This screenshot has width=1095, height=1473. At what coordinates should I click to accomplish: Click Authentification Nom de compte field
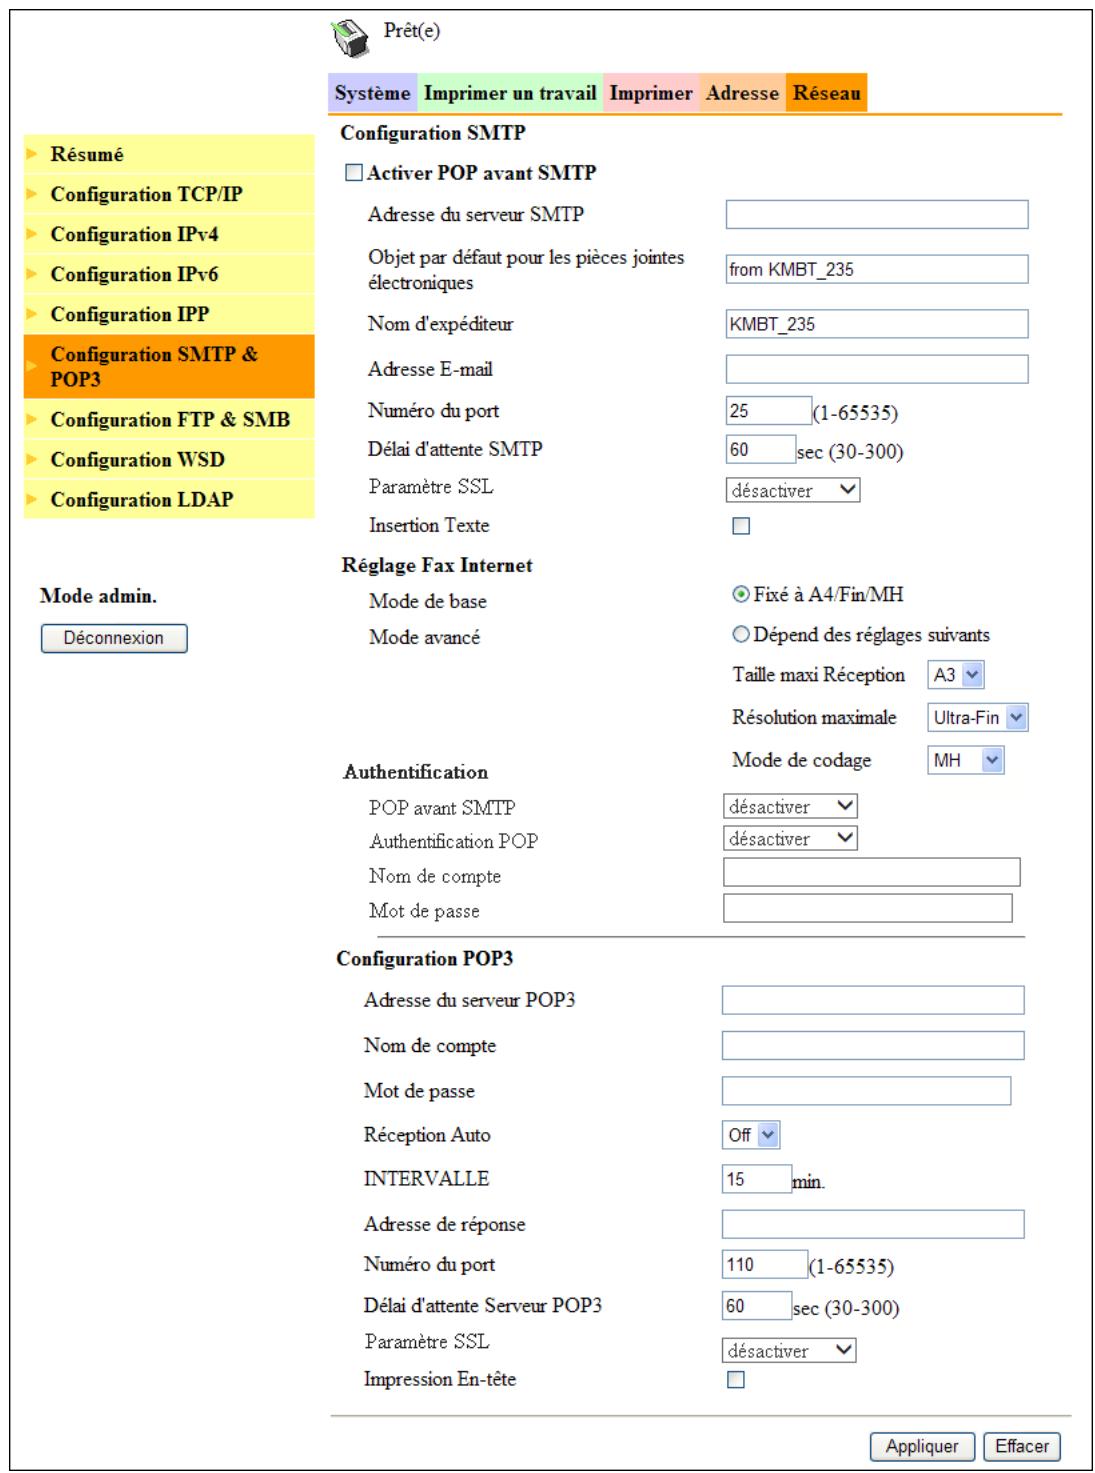(x=872, y=872)
